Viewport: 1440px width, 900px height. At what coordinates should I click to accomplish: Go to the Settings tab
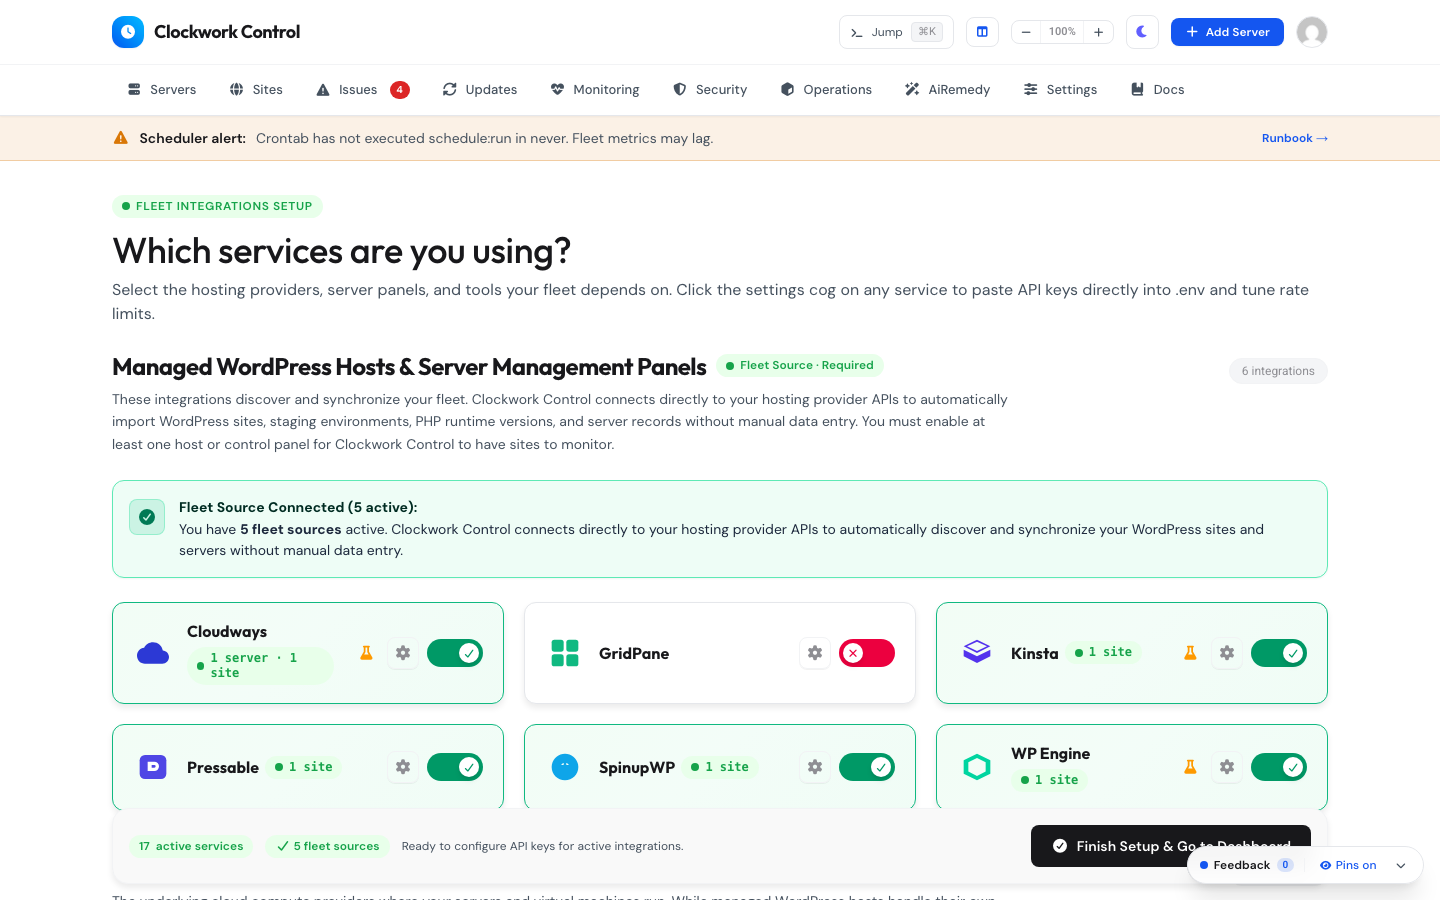point(1060,89)
